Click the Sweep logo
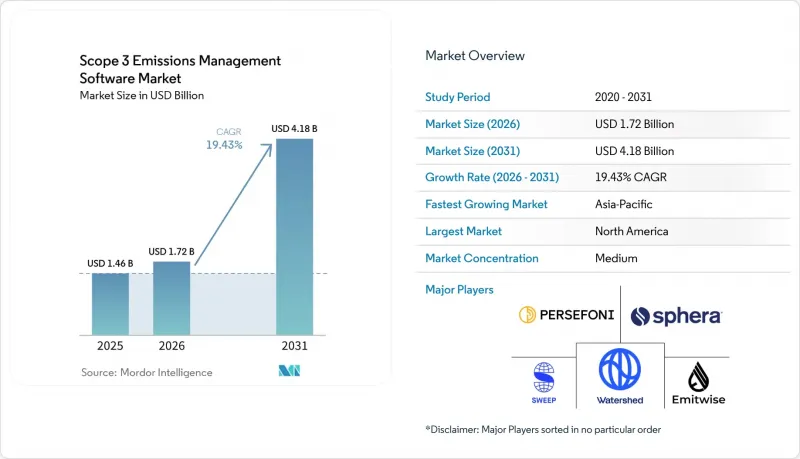This screenshot has height=459, width=800. [544, 383]
